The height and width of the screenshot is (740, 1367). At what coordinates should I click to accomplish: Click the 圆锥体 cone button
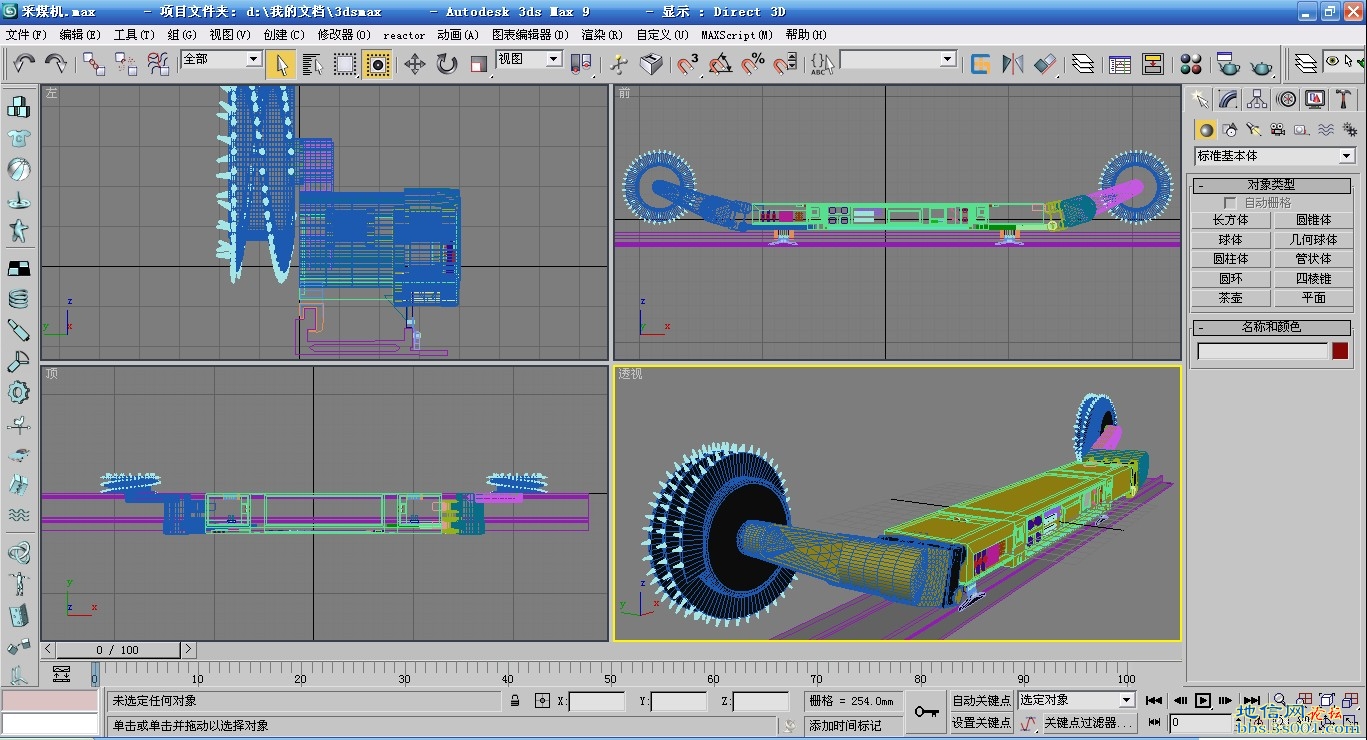click(x=1313, y=220)
